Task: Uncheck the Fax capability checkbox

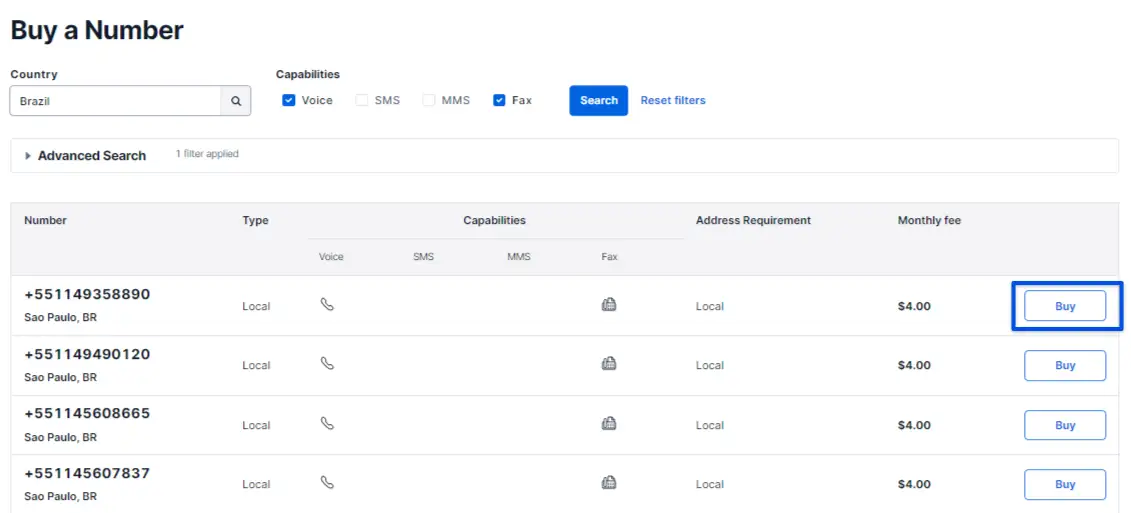Action: coord(499,100)
